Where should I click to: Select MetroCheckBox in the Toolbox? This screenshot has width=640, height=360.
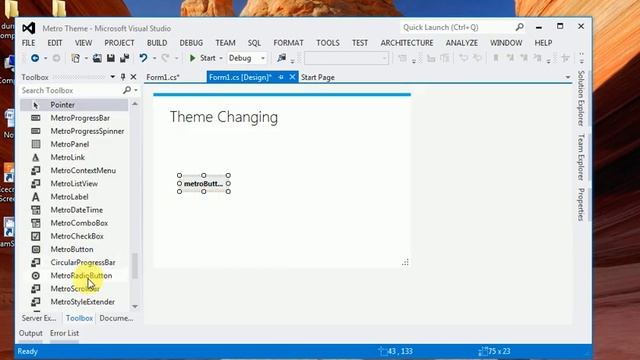(x=74, y=236)
